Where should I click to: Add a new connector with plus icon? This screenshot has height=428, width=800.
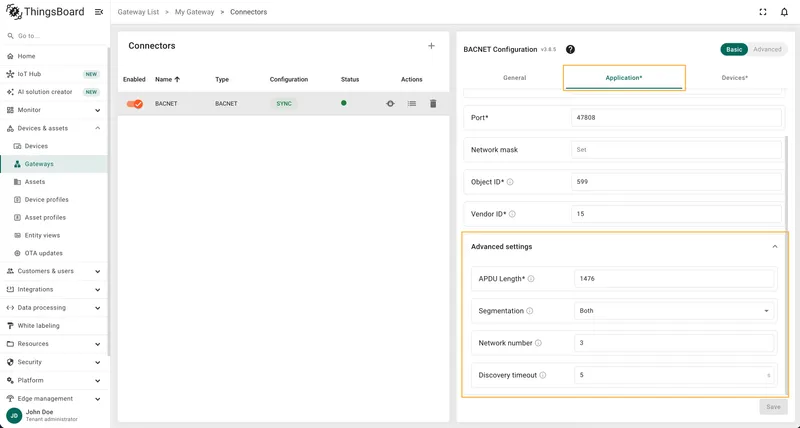(x=431, y=46)
